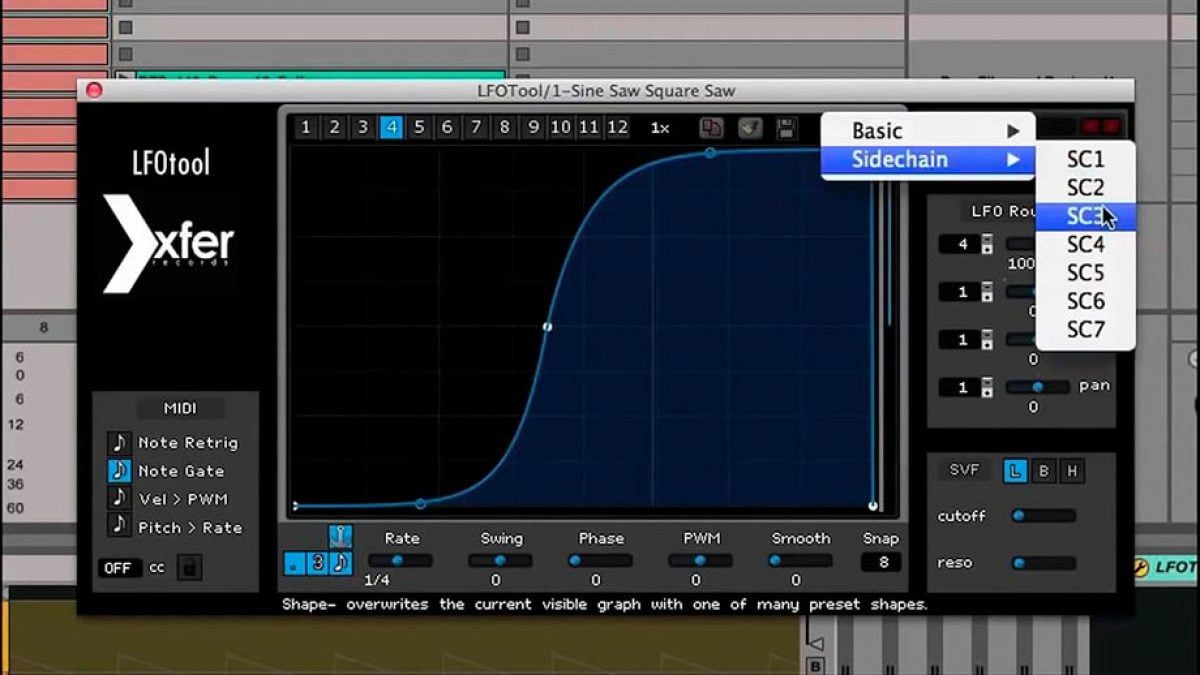
Task: Click the LFOtool device in the host track
Action: pyautogui.click(x=1167, y=567)
